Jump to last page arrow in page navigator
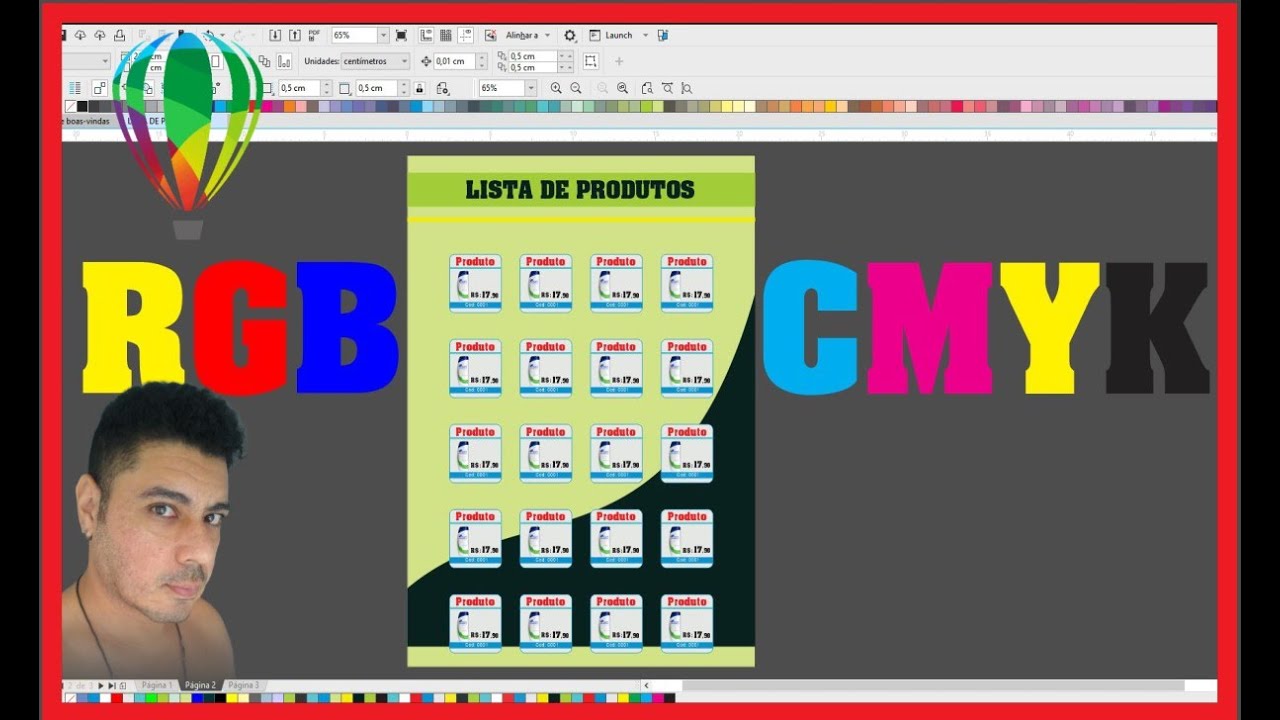 [x=112, y=686]
